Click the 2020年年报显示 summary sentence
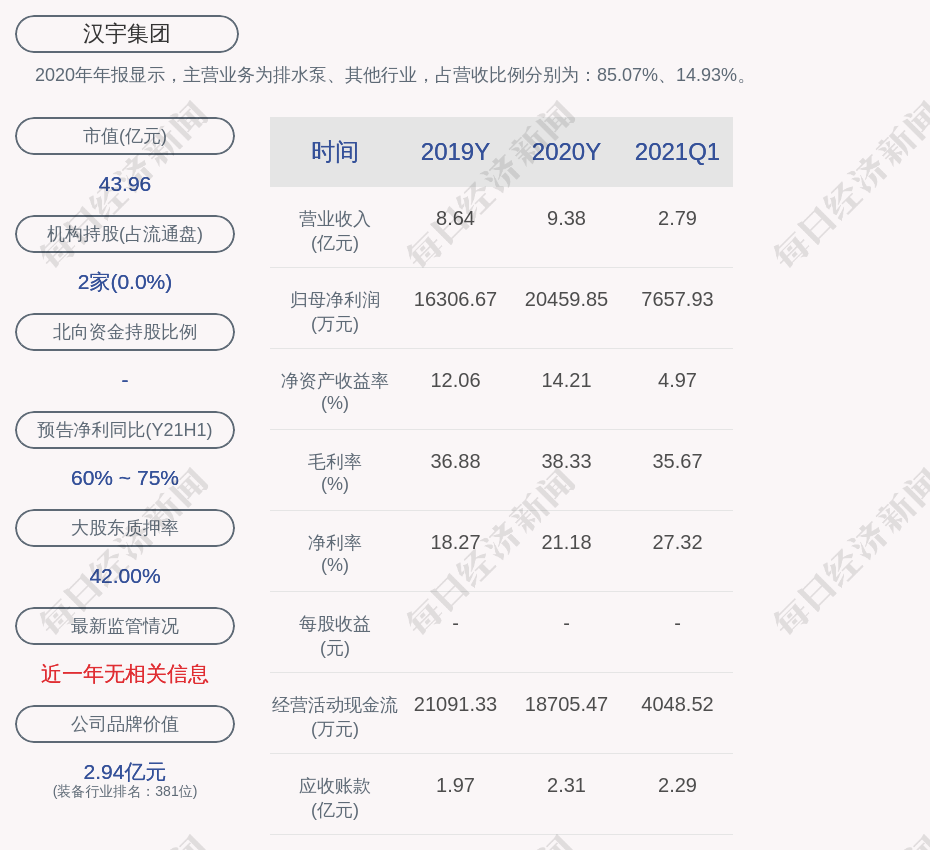The image size is (930, 850). (x=393, y=75)
